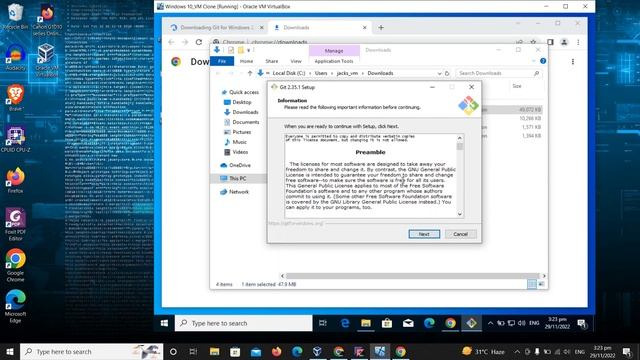Open the host Windows Start menu
The image size is (640, 360).
click(9, 352)
